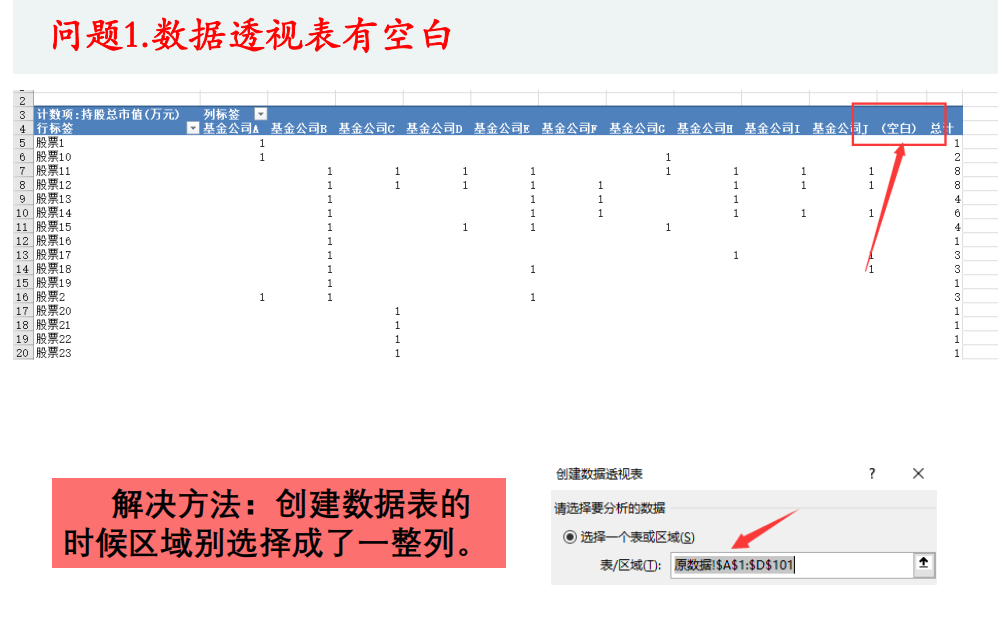The height and width of the screenshot is (621, 1007).
Task: Click the collapse dialog range selector icon
Action: [x=923, y=564]
